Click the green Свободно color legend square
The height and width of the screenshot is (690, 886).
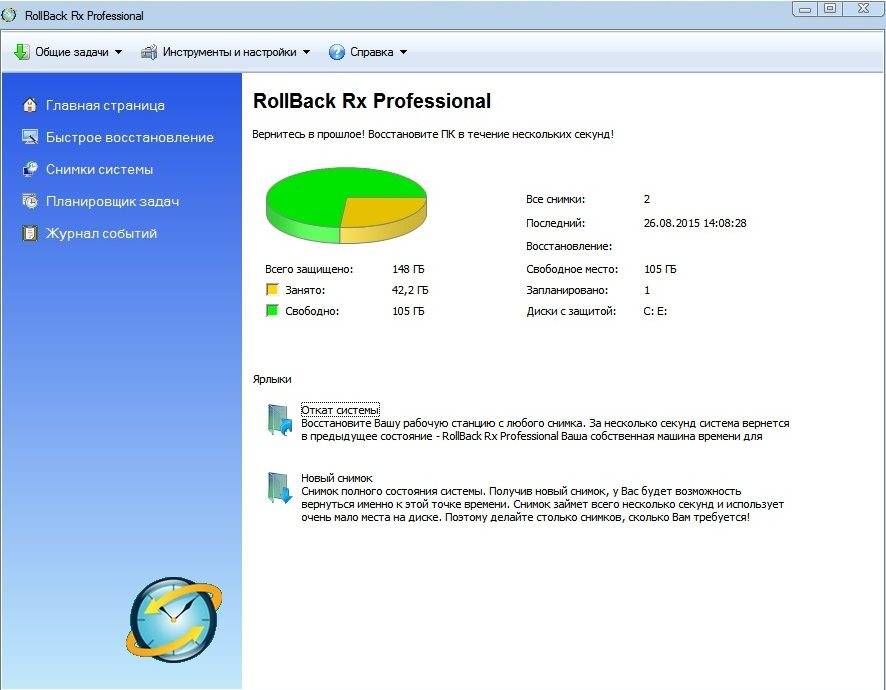tap(271, 311)
